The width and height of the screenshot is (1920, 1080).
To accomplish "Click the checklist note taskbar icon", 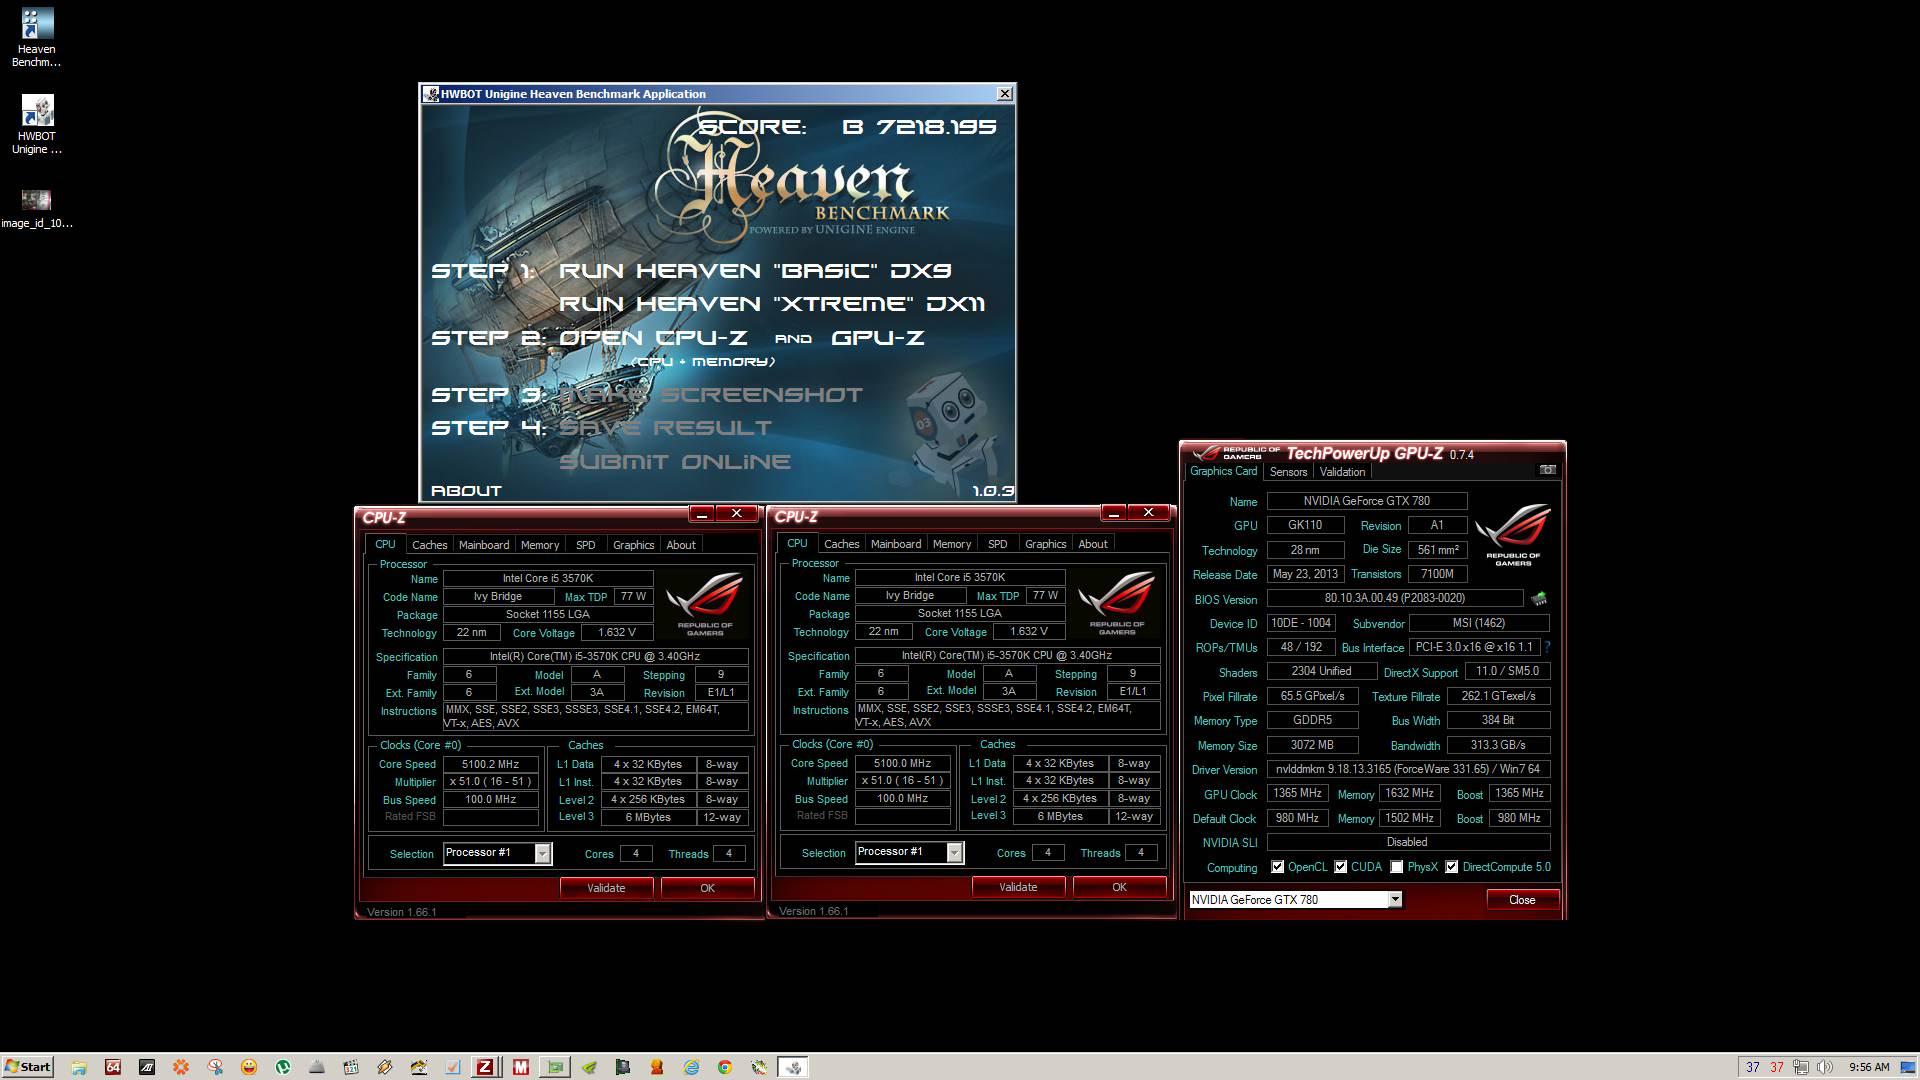I will [453, 1067].
